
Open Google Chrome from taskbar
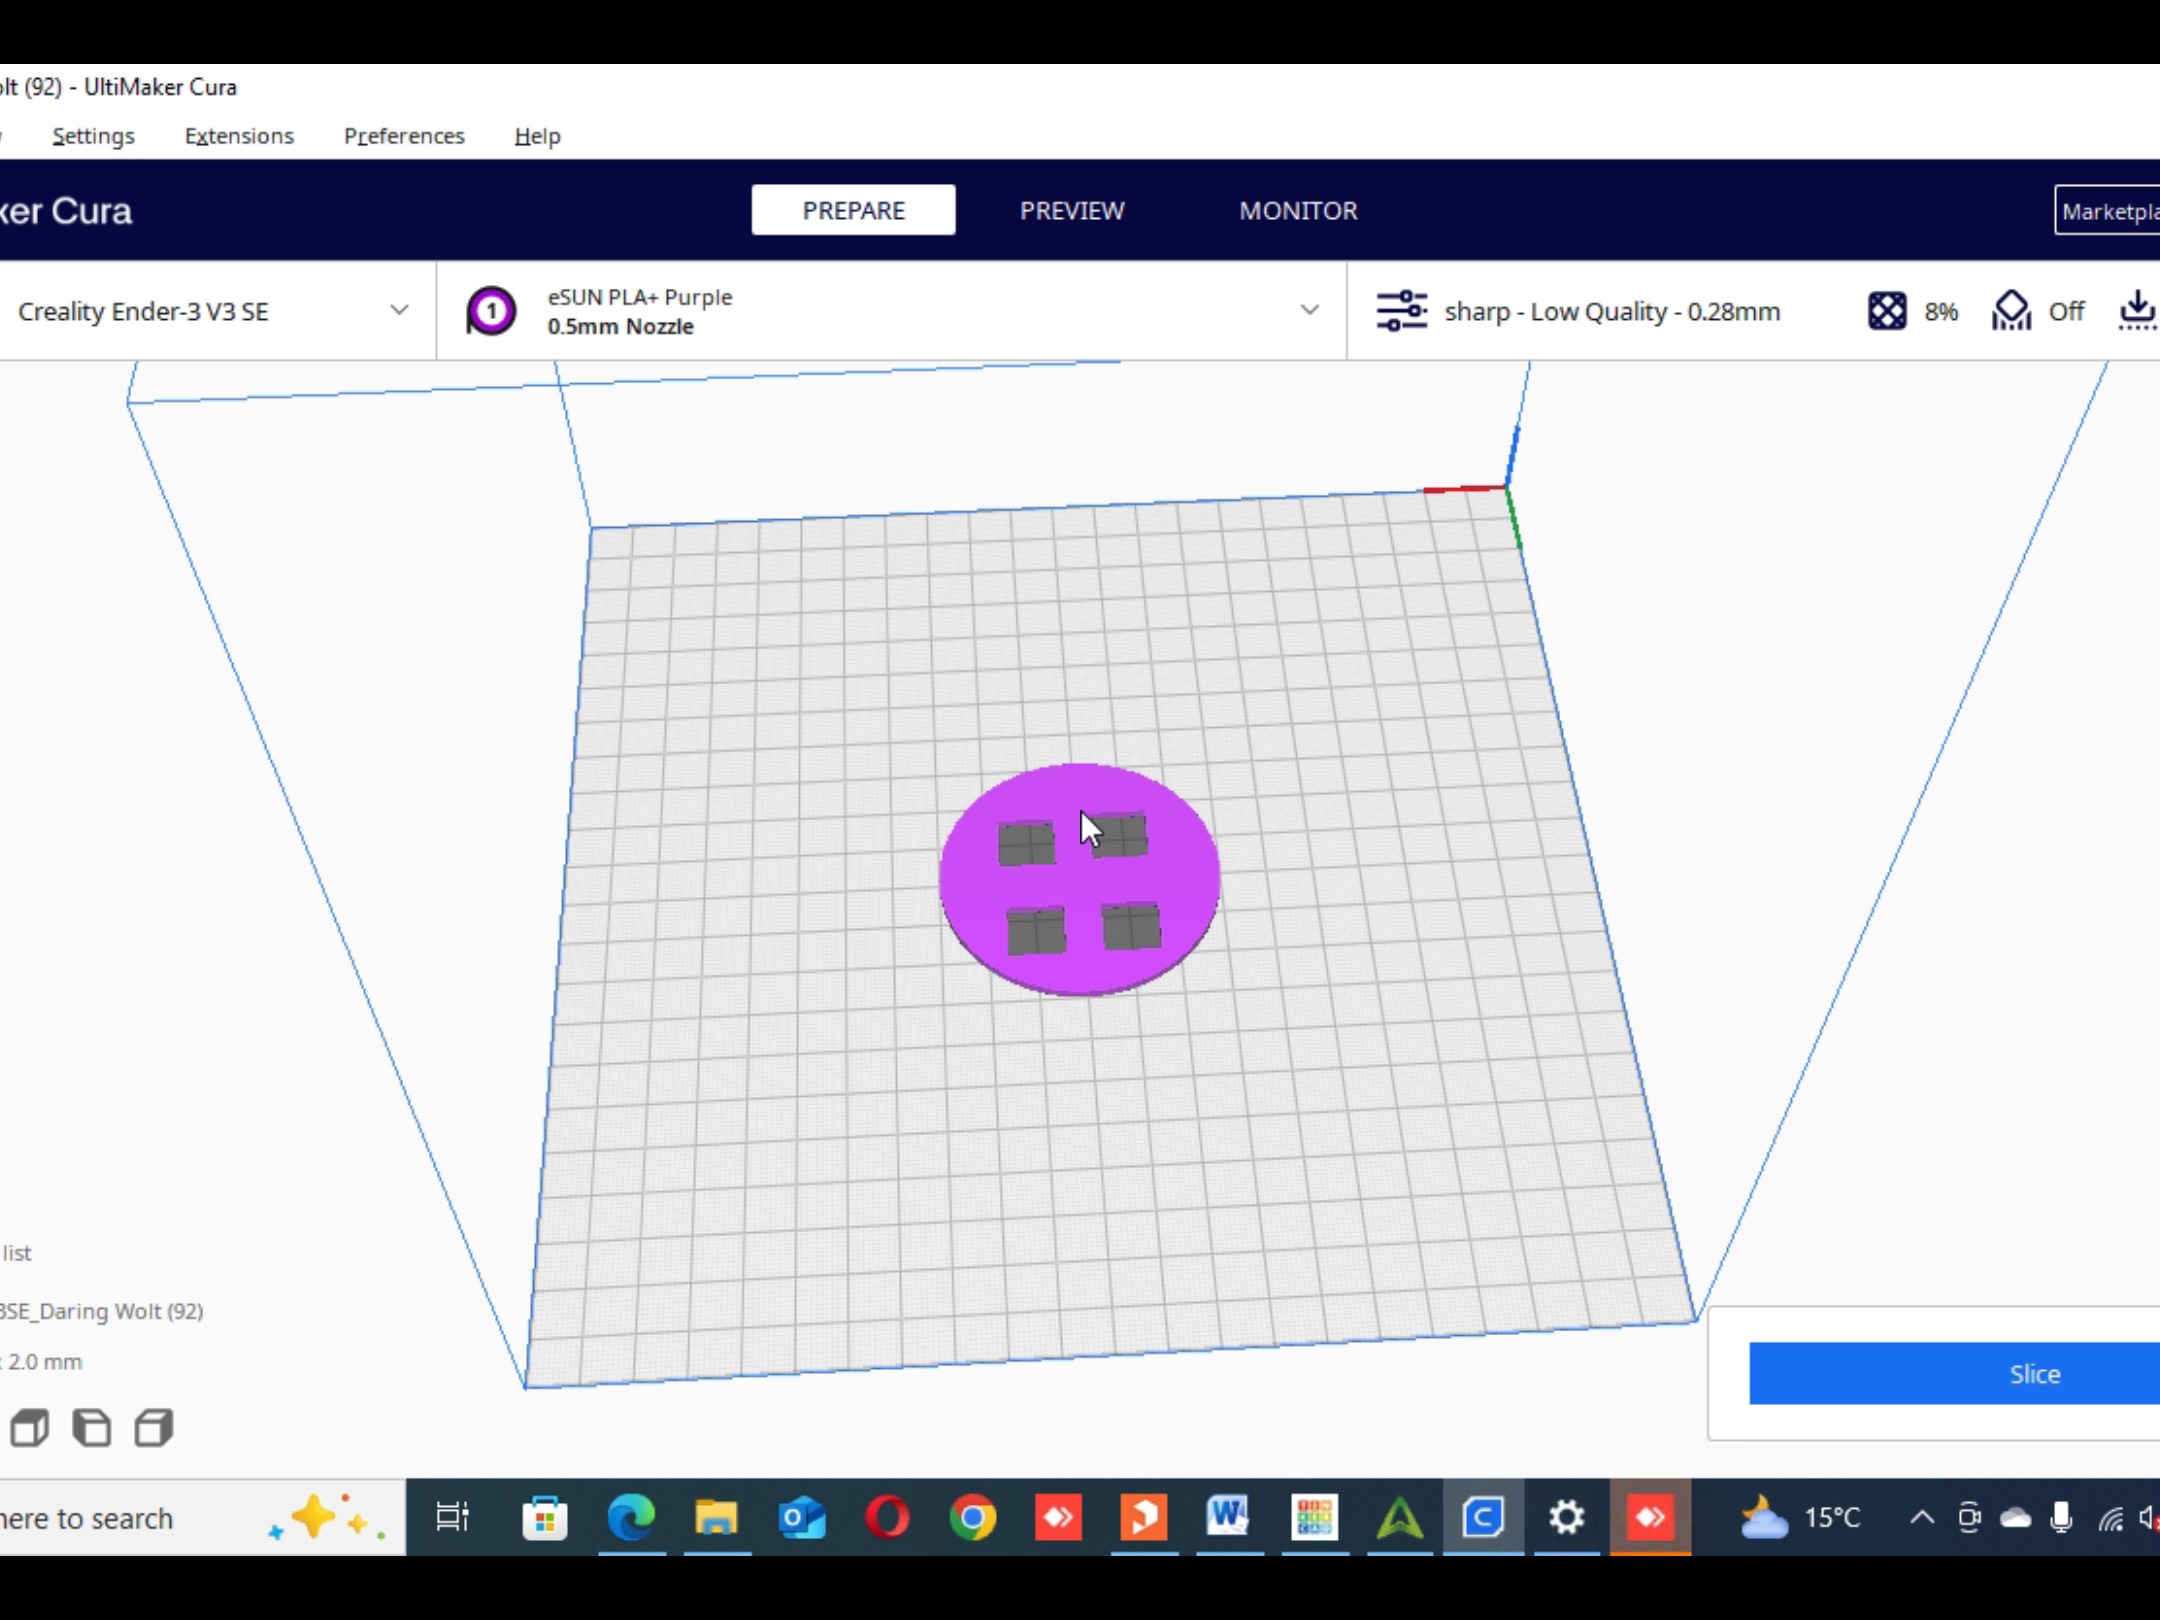pos(973,1518)
